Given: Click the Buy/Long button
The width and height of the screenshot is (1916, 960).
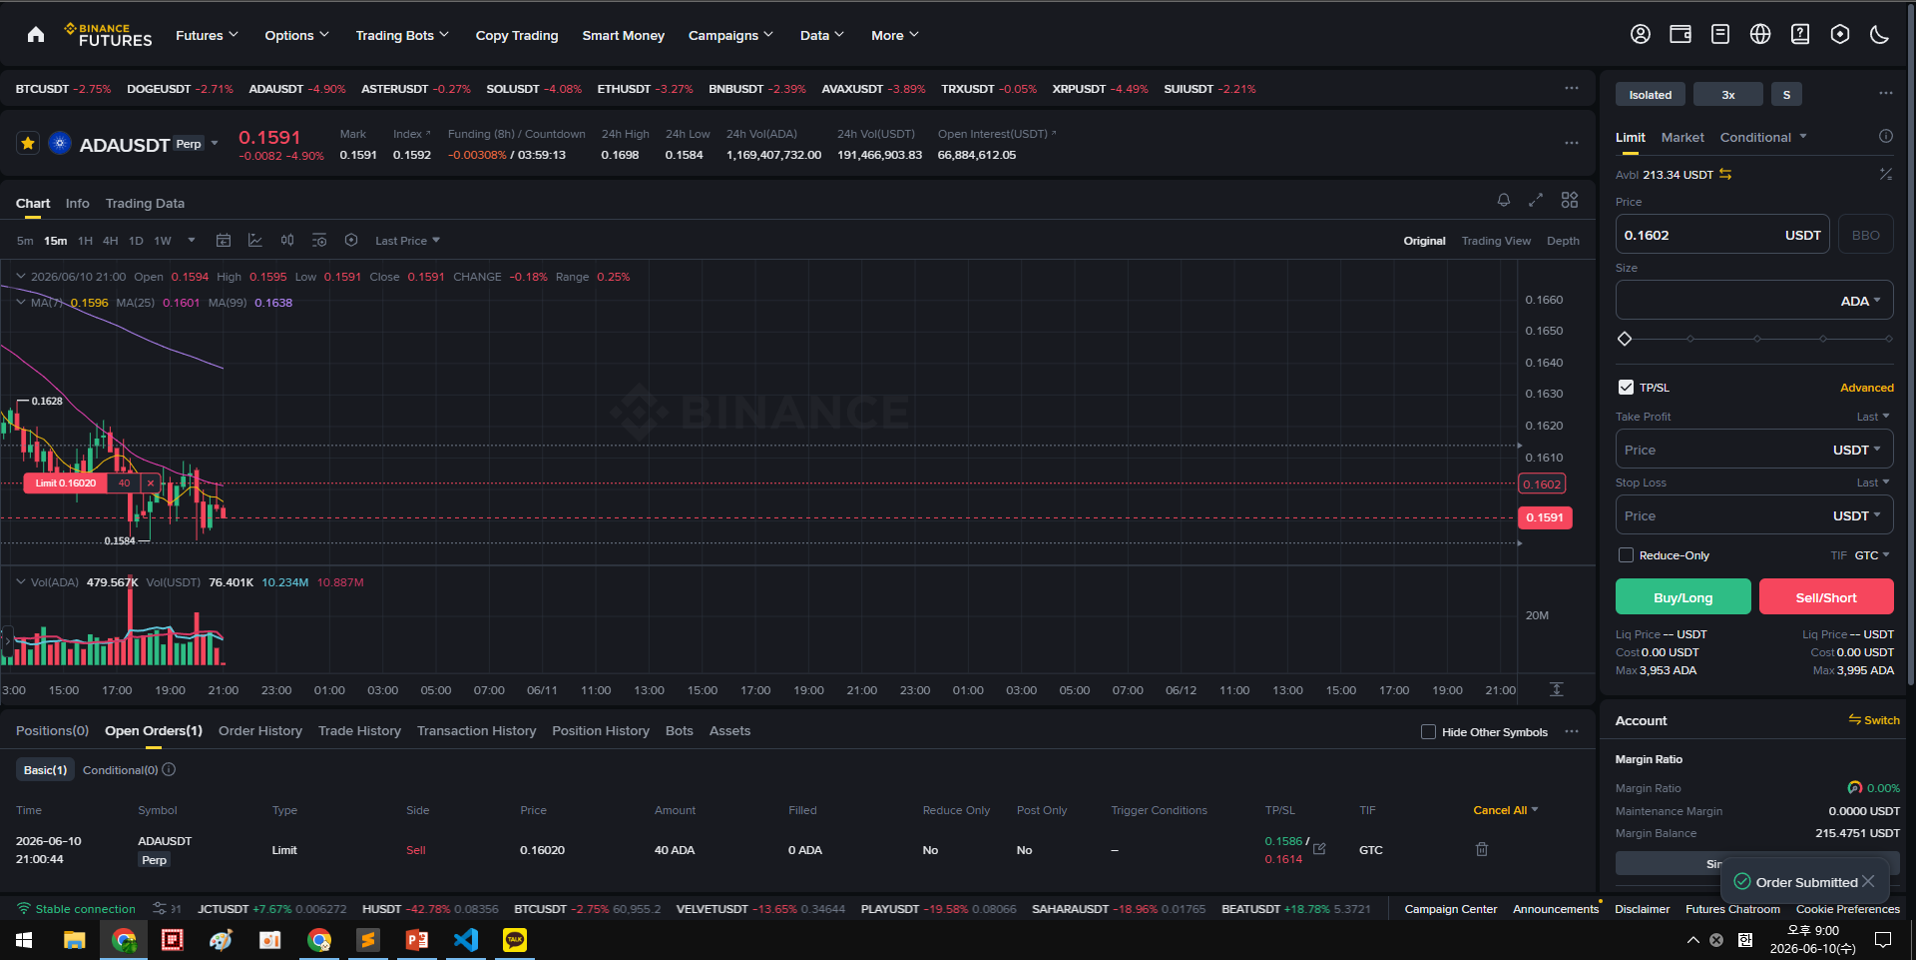Looking at the screenshot, I should click(x=1683, y=597).
